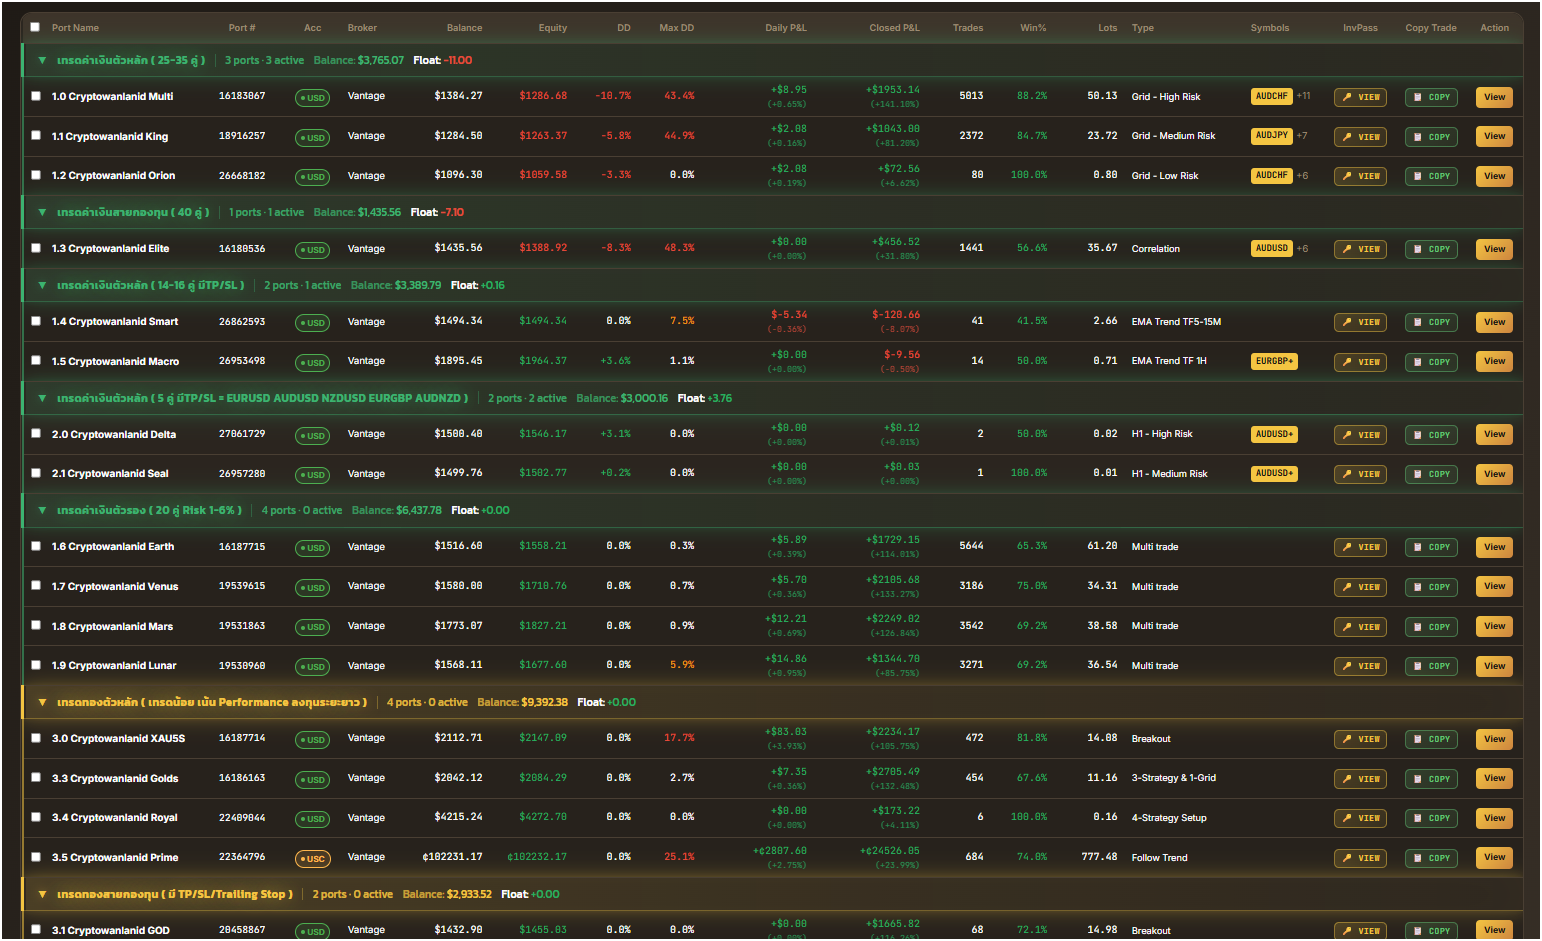Viewport: 1542px width, 941px height.
Task: Open InvPass key VIEW for Multi row
Action: (1360, 97)
